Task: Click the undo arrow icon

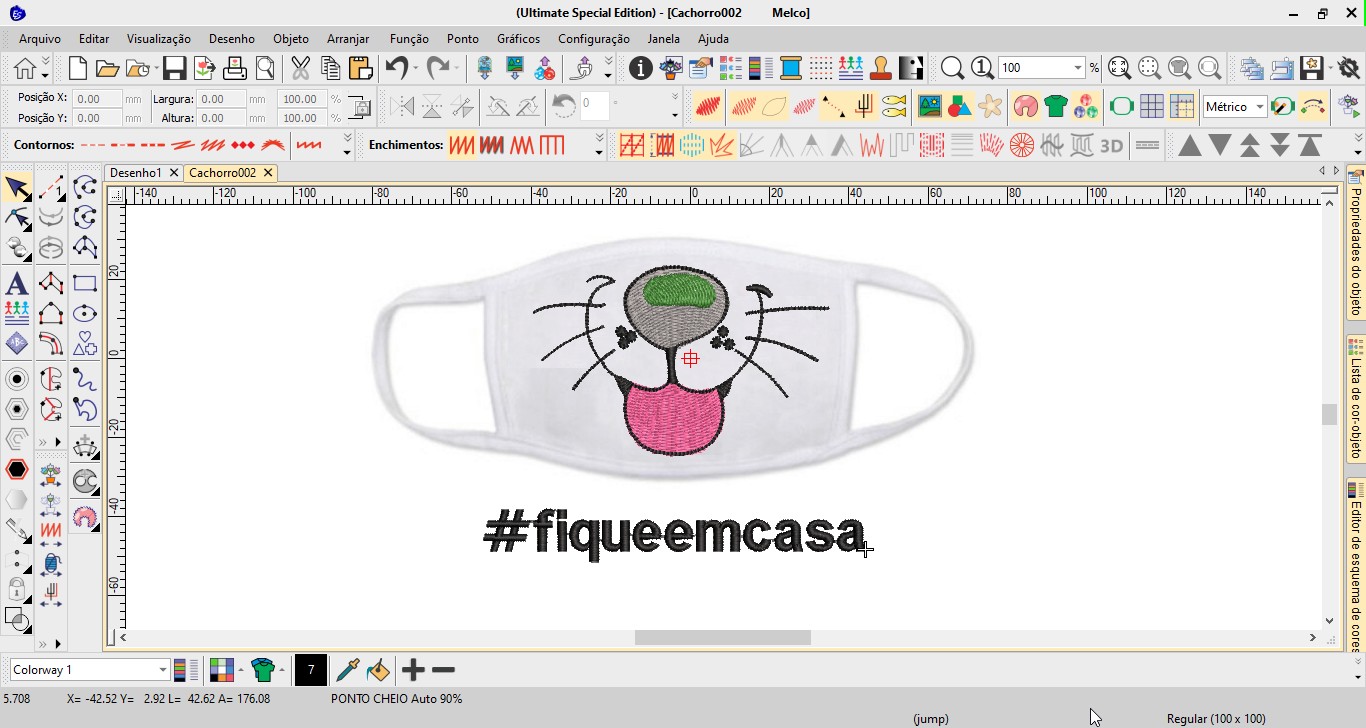Action: [396, 68]
